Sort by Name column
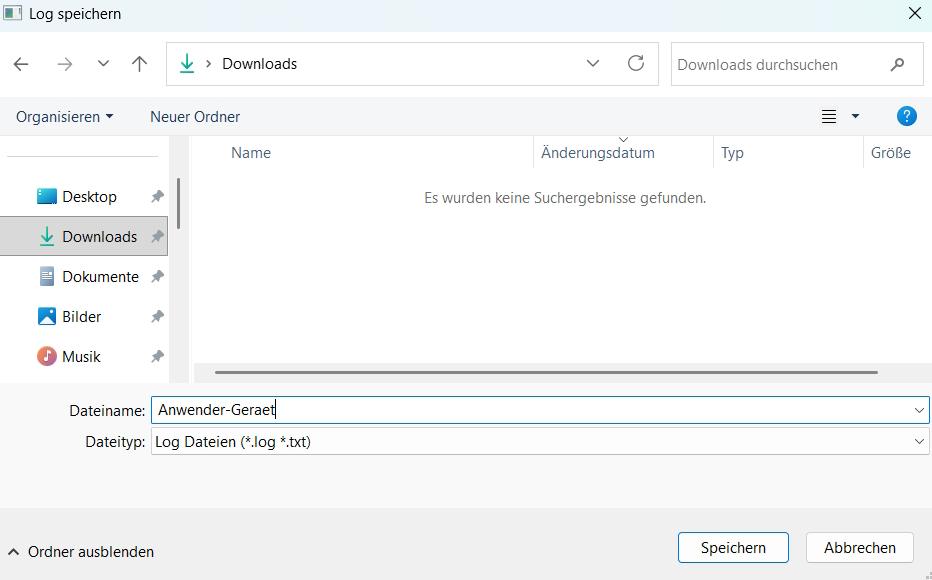The width and height of the screenshot is (932, 580). click(x=251, y=153)
